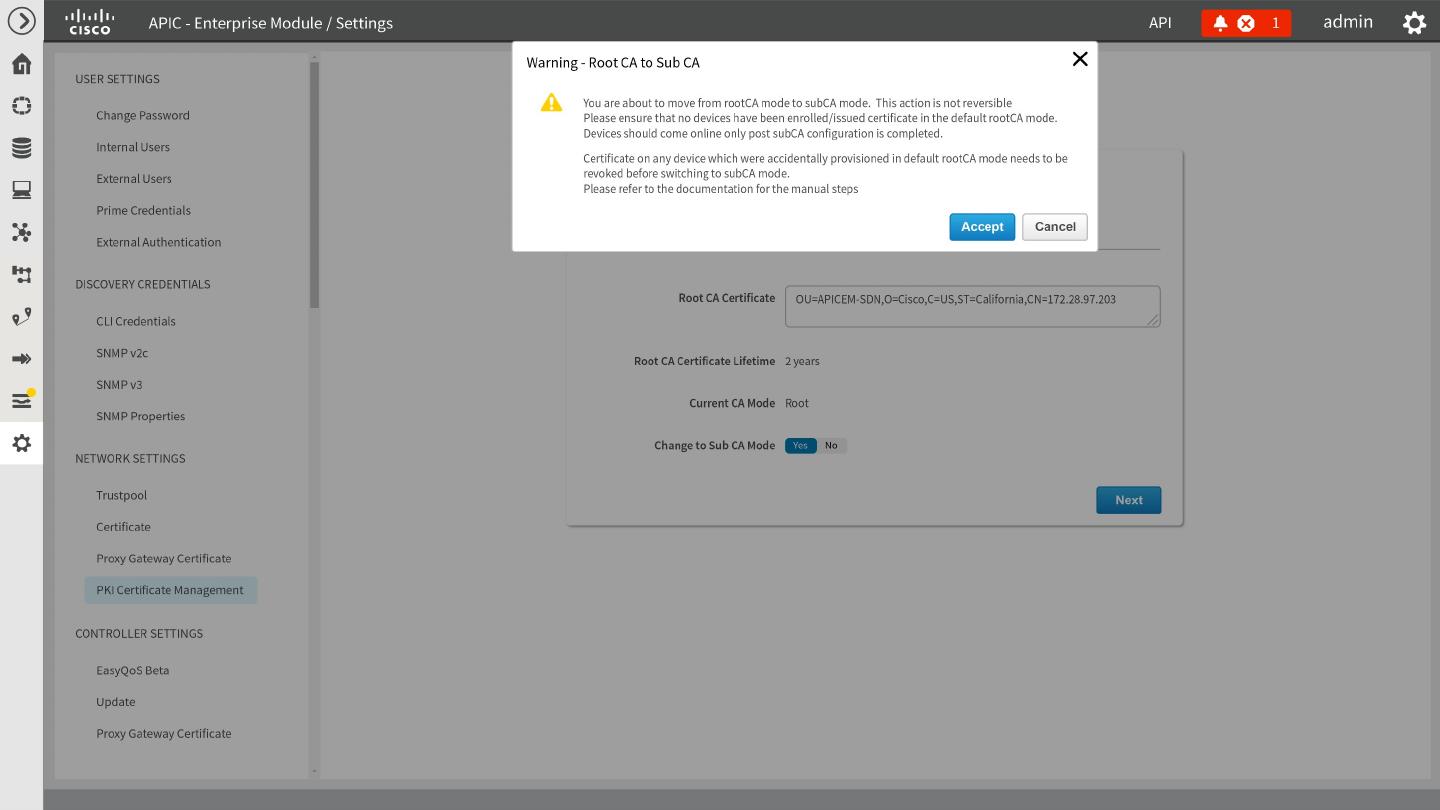Viewport: 1440px width, 810px height.
Task: Open the stacked-disks inventory icon in sidebar
Action: (x=21, y=148)
